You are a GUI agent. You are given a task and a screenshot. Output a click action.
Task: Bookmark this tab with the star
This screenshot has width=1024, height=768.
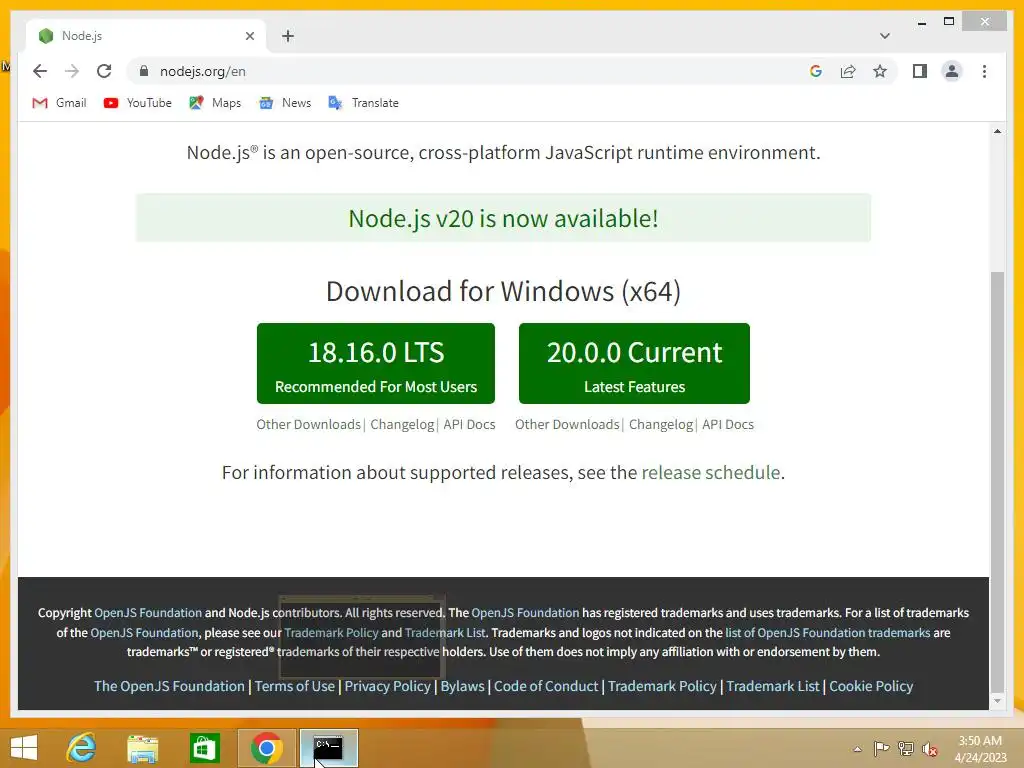pos(880,71)
